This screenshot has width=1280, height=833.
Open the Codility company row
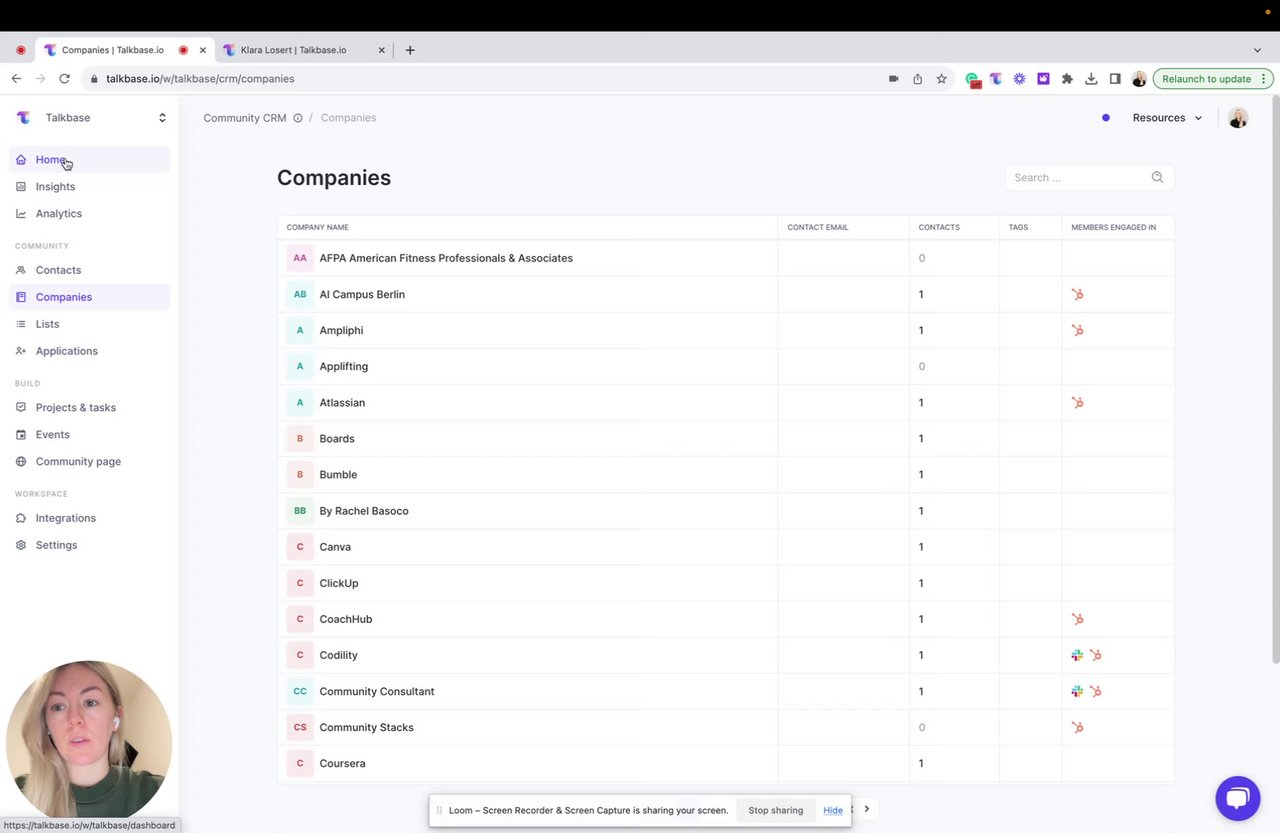point(725,655)
